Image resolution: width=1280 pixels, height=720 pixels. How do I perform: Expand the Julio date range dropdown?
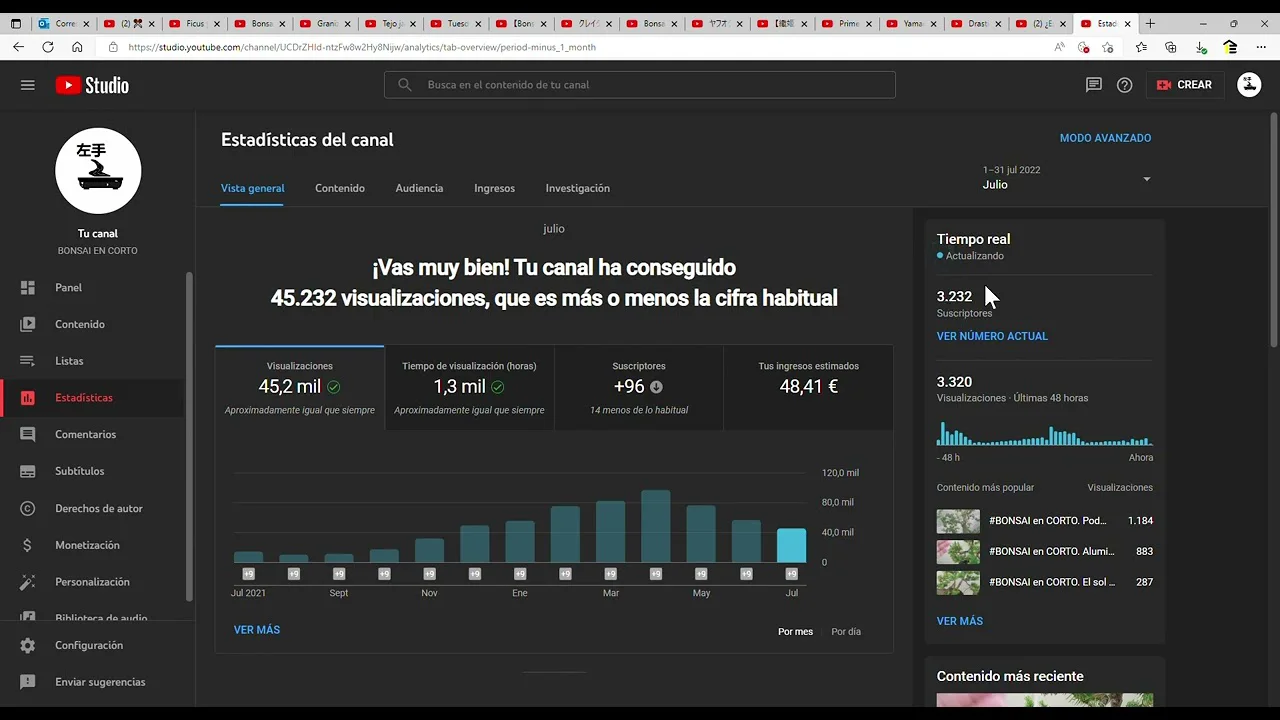(x=1146, y=179)
